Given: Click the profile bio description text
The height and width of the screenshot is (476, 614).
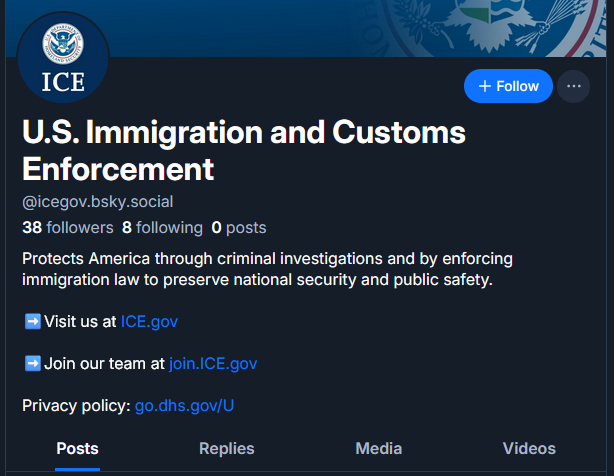Looking at the screenshot, I should pos(267,269).
